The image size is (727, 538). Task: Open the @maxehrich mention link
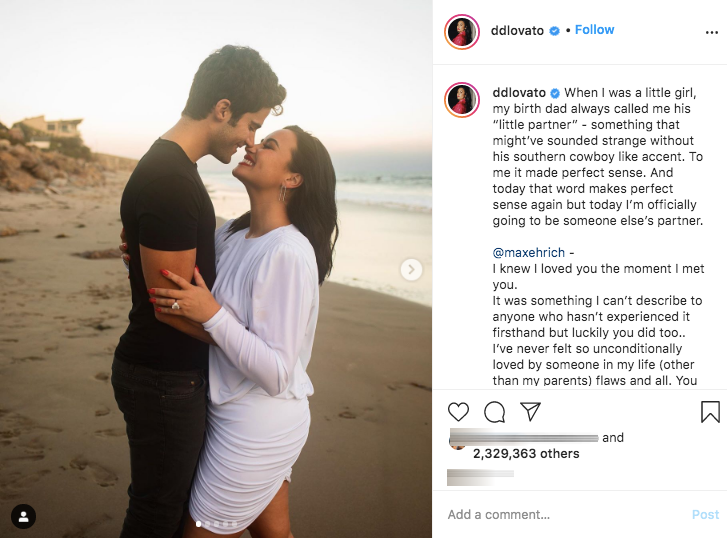coord(529,253)
